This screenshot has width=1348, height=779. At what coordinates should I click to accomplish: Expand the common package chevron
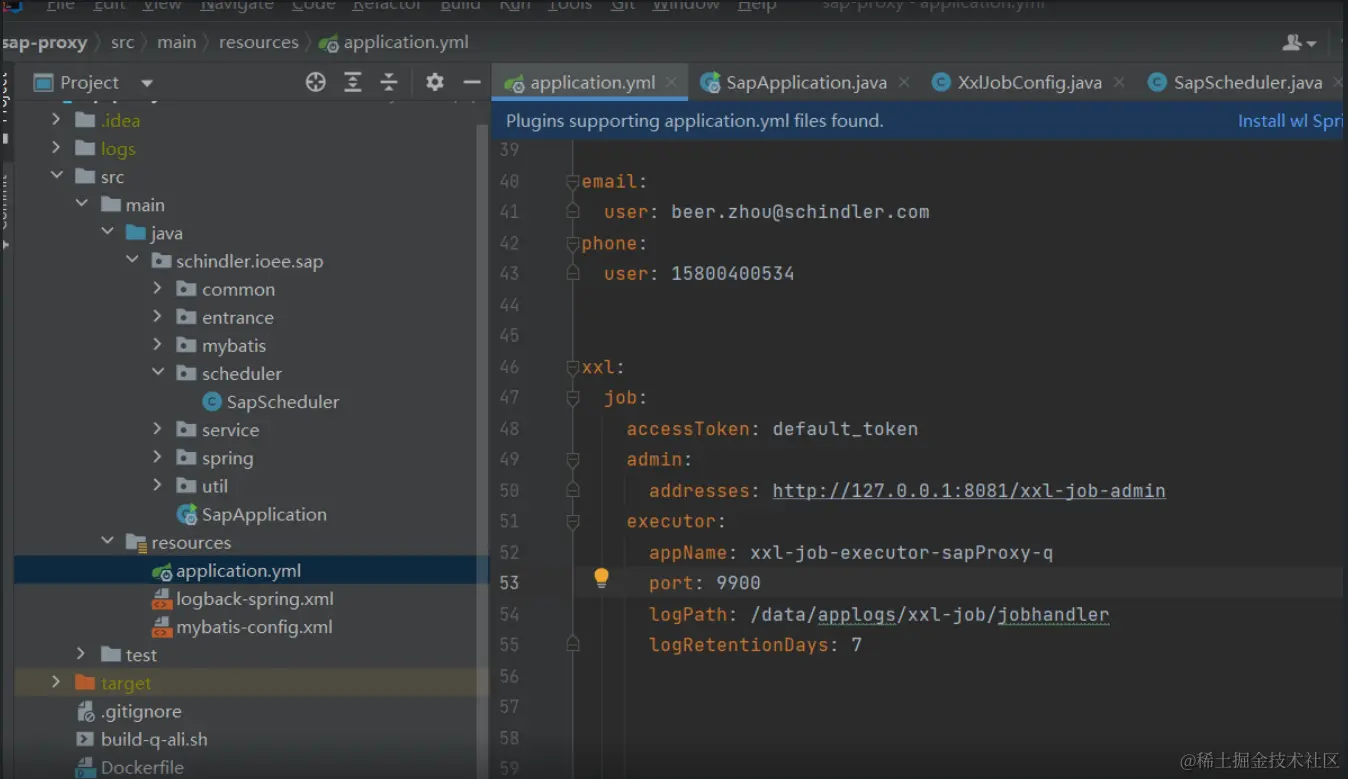point(157,288)
